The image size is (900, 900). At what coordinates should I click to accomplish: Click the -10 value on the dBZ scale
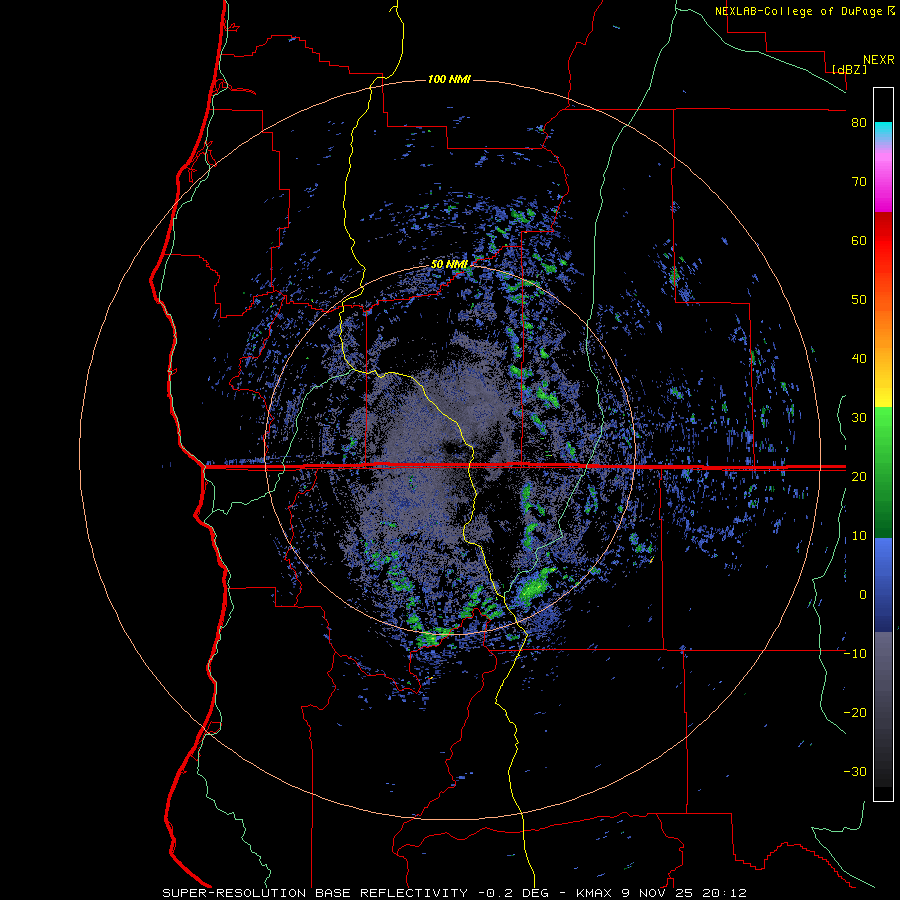point(855,654)
